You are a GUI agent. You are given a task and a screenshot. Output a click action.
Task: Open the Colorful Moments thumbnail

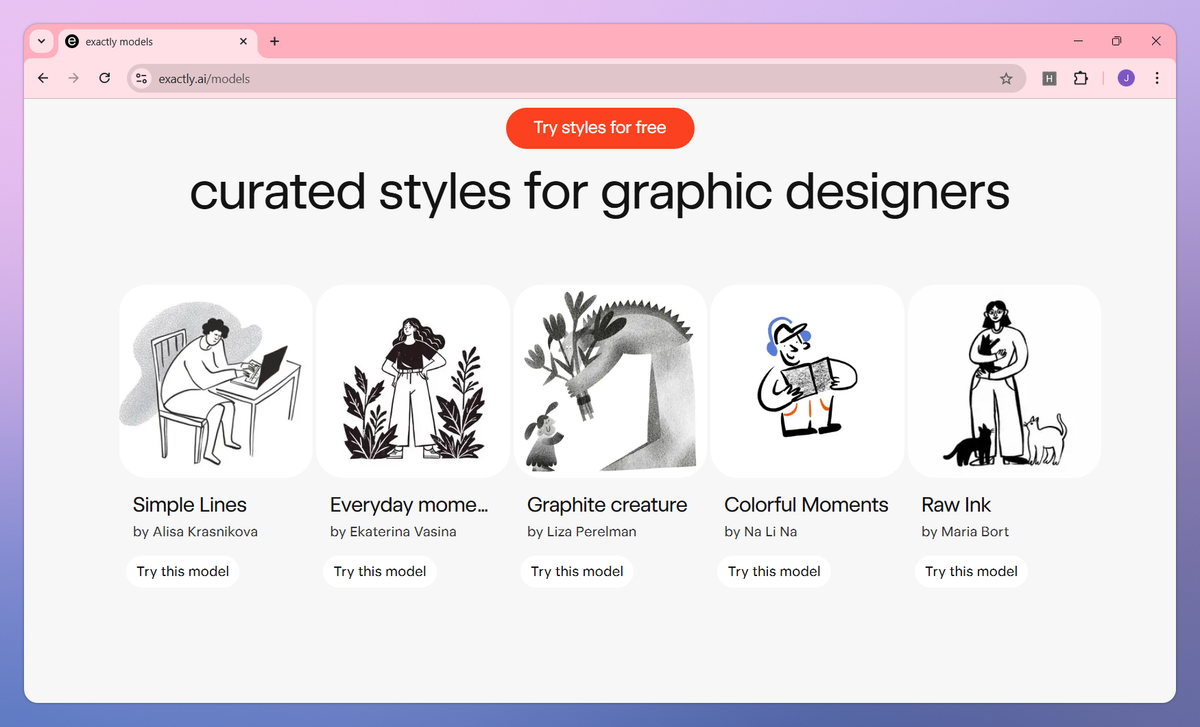point(807,381)
